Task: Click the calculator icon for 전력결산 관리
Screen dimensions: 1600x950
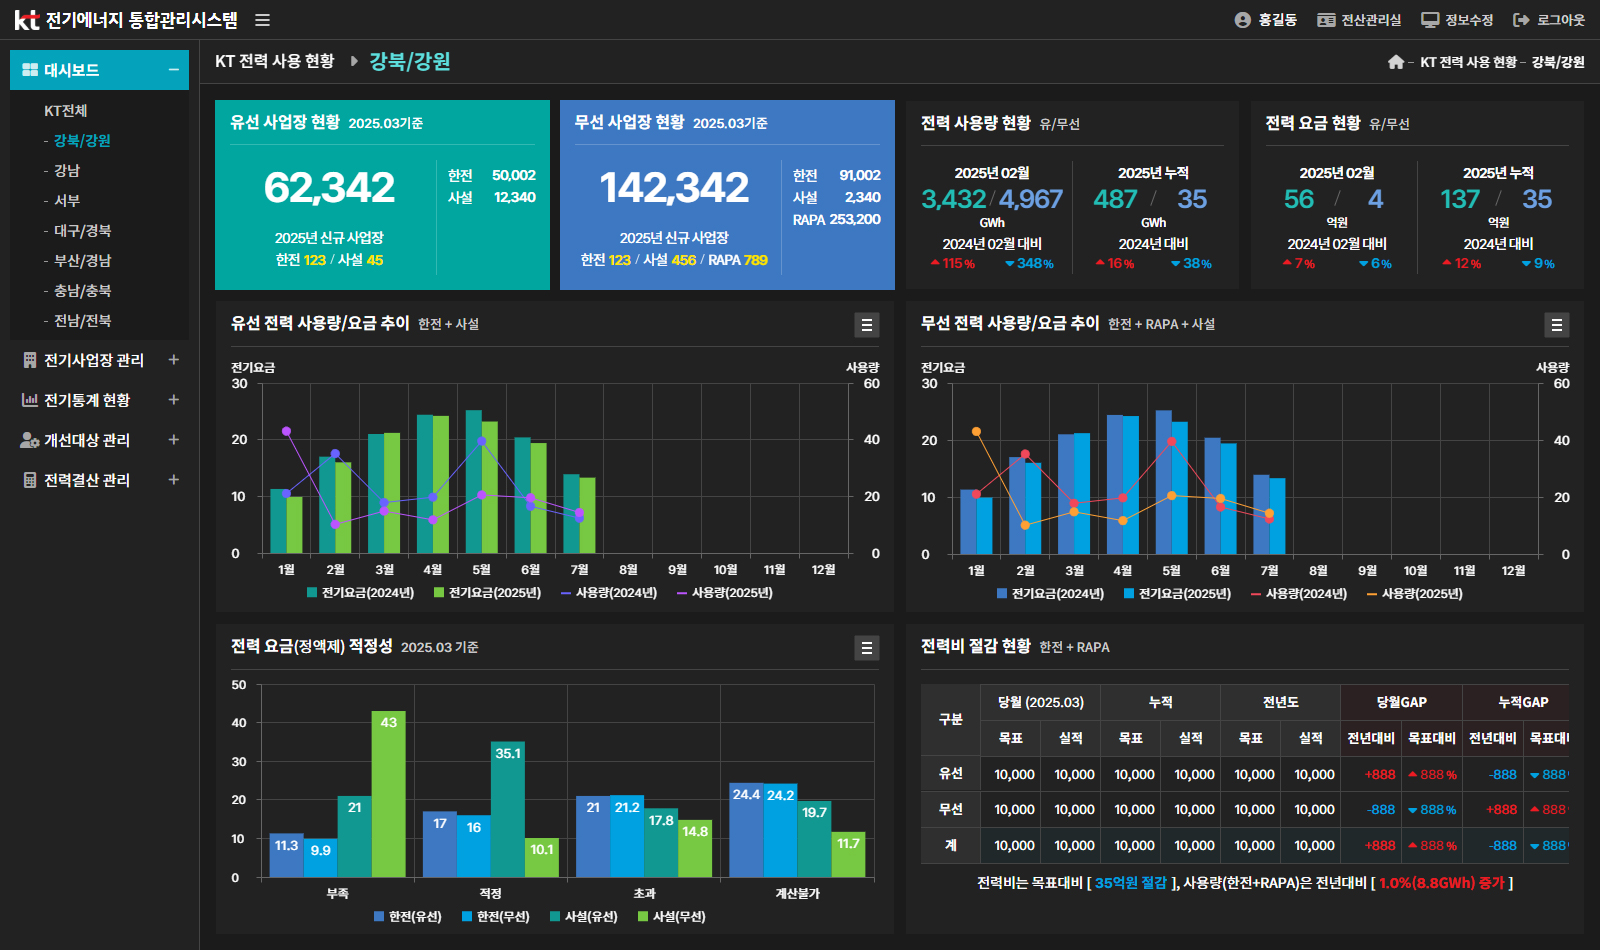Action: point(30,480)
